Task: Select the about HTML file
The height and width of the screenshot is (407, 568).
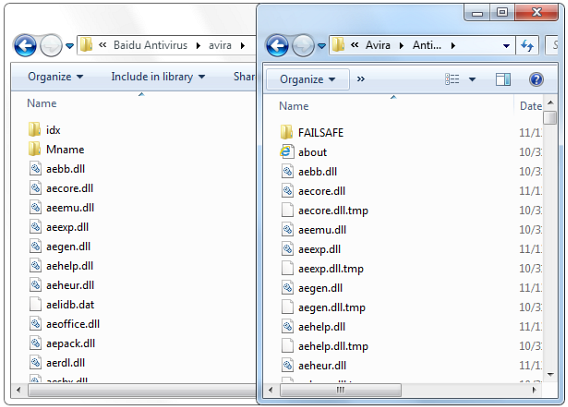Action: pos(304,152)
